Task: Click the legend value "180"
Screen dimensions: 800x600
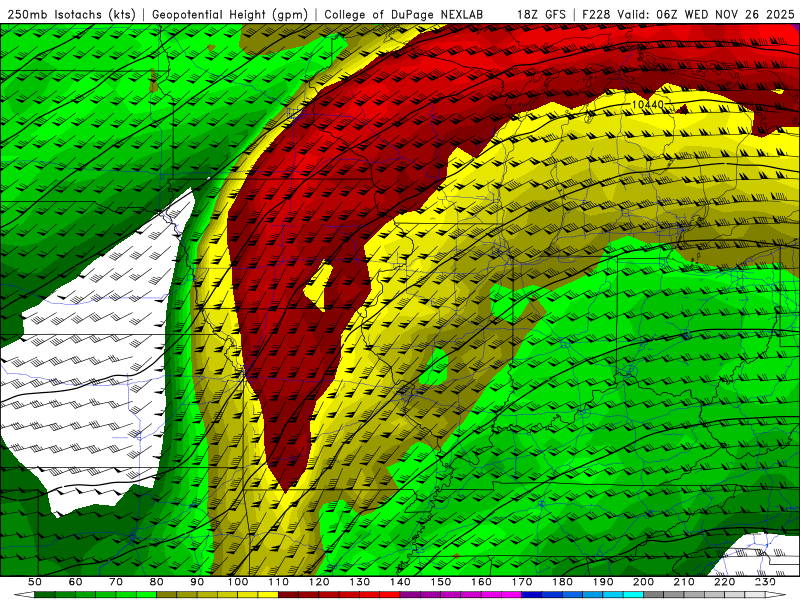Action: (x=562, y=582)
